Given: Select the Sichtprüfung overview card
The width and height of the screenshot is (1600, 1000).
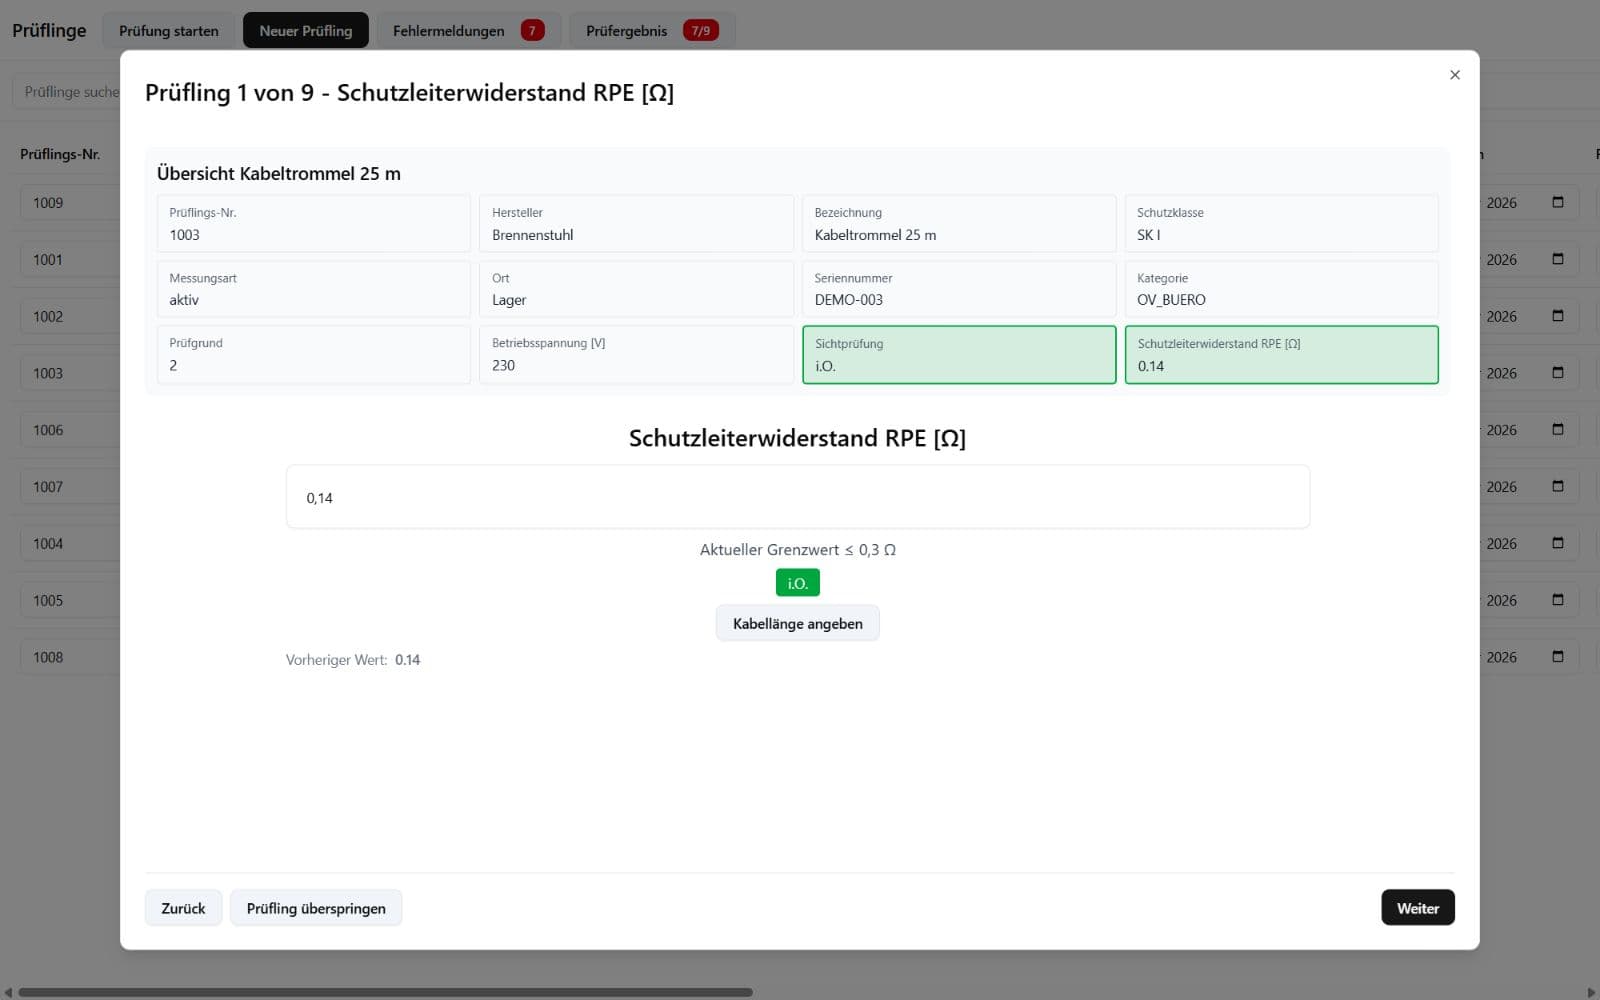Looking at the screenshot, I should (x=959, y=355).
